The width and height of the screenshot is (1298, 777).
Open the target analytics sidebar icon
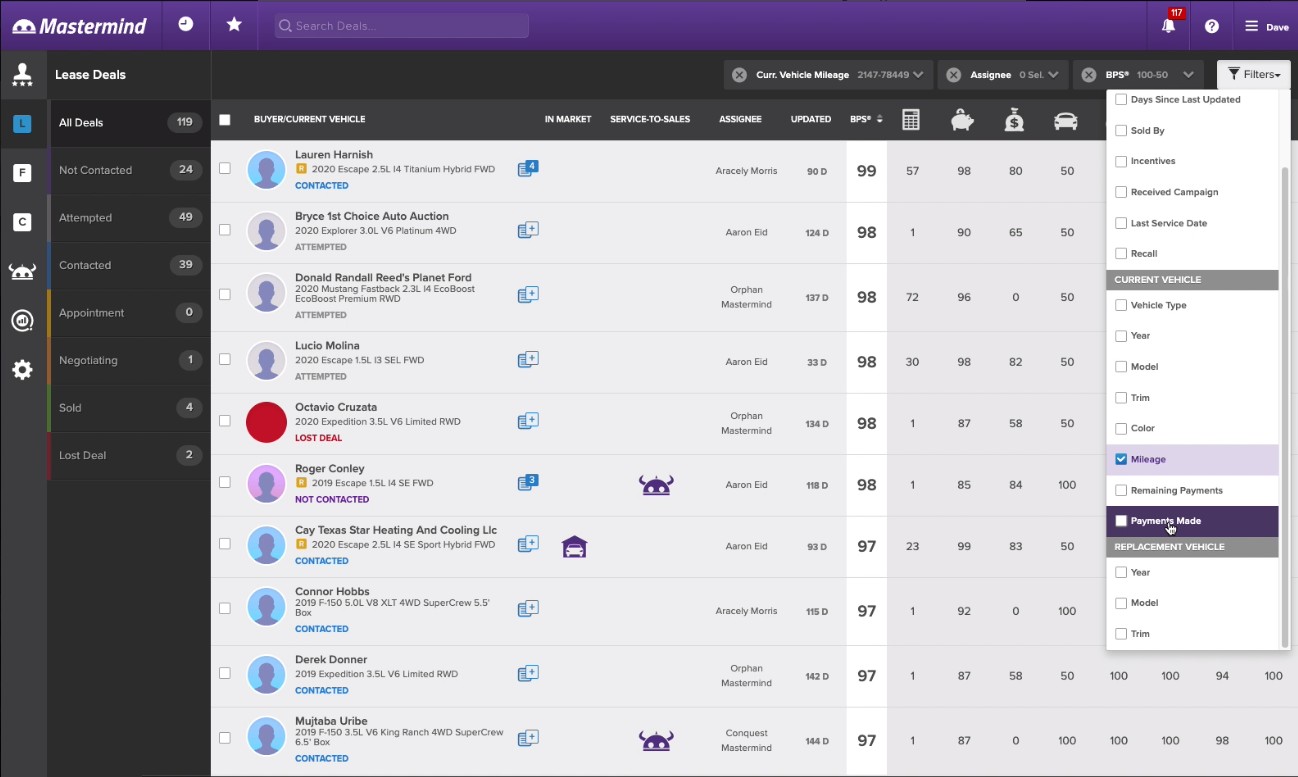tap(22, 320)
